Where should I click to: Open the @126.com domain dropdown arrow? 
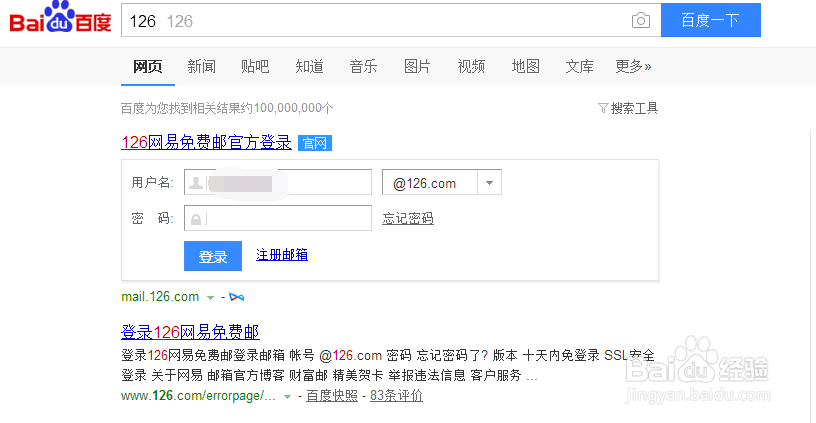[489, 183]
